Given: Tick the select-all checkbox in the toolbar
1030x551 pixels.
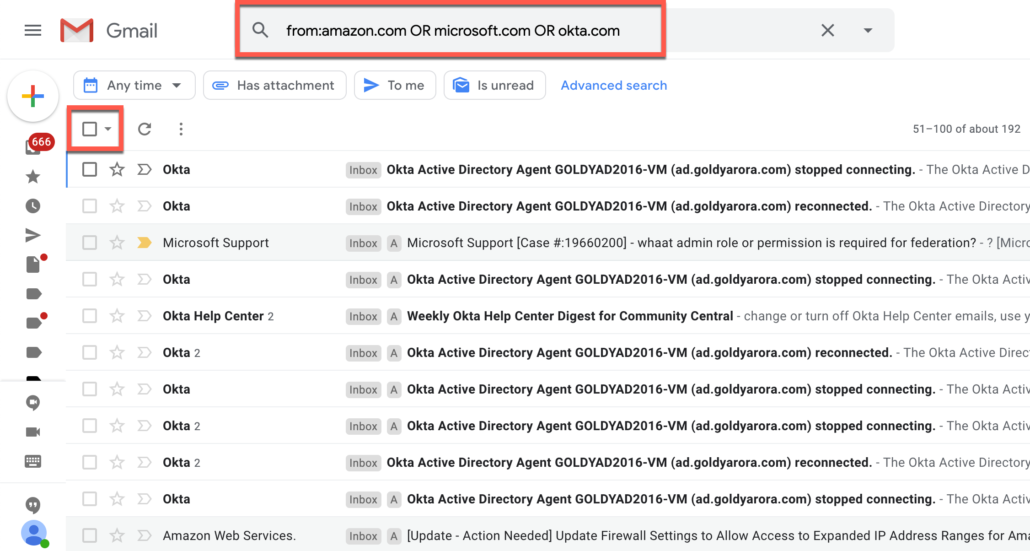Looking at the screenshot, I should click(89, 129).
